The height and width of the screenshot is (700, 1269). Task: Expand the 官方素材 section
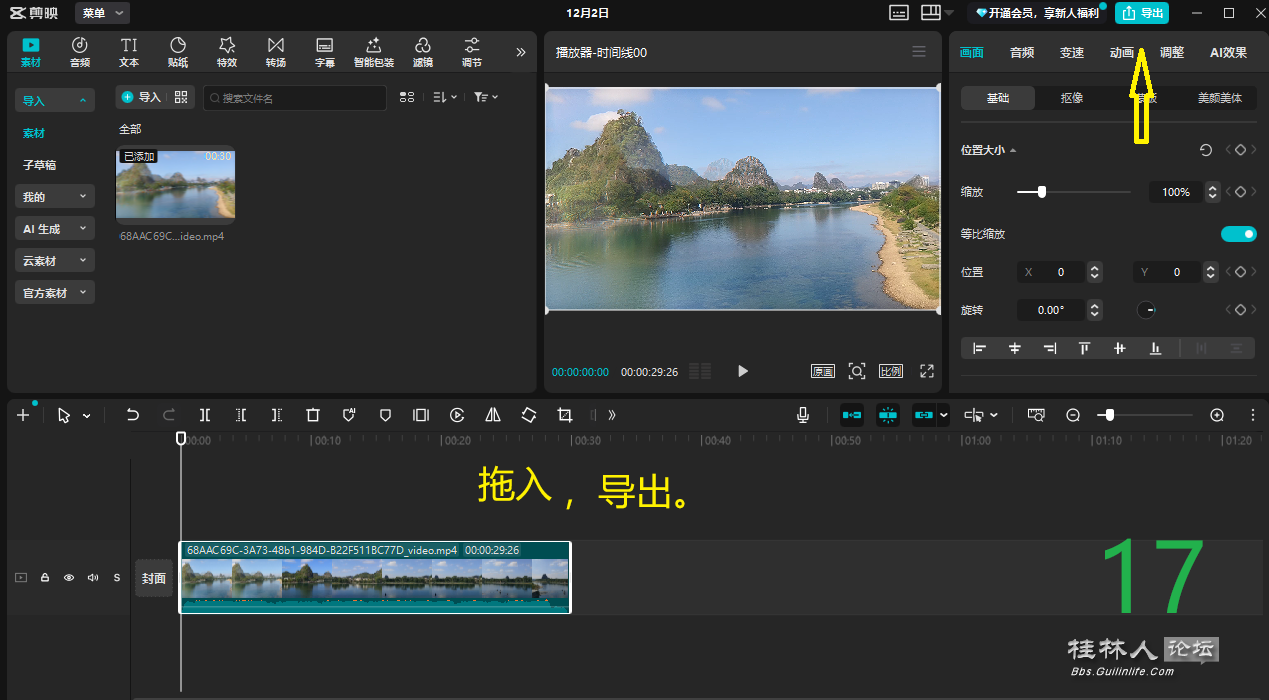coord(55,293)
